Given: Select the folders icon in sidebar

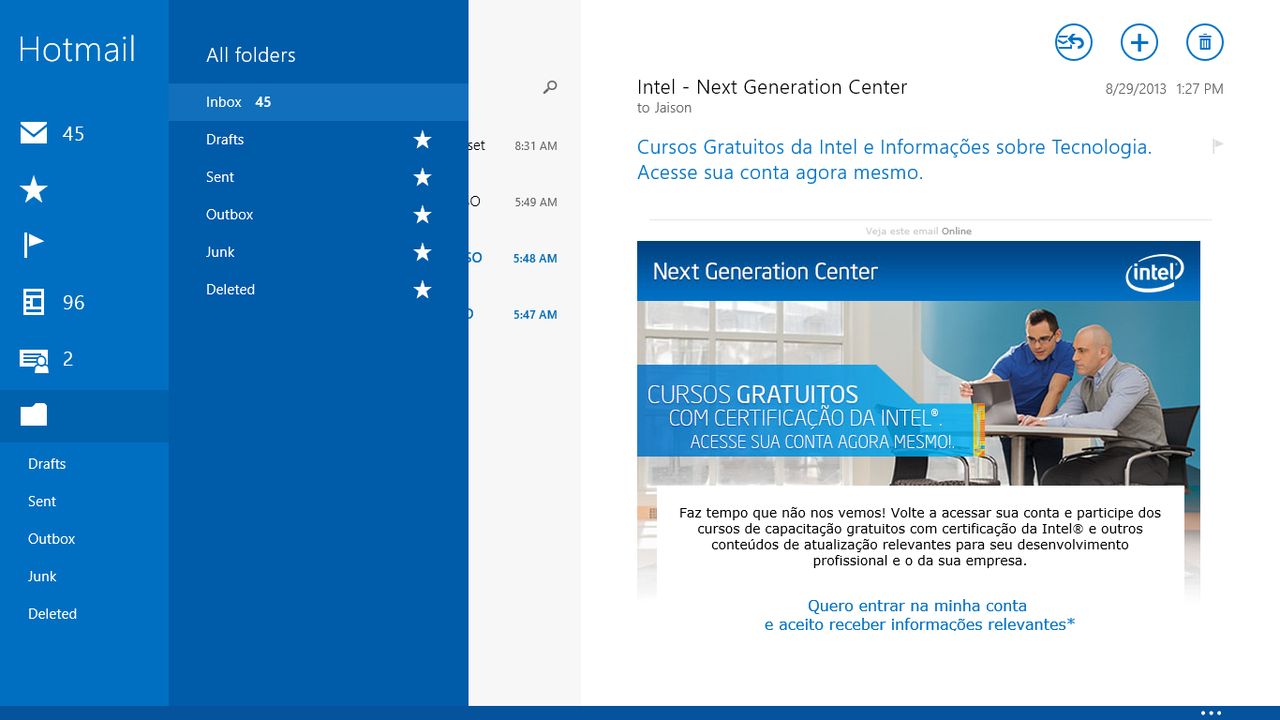Looking at the screenshot, I should coord(34,415).
